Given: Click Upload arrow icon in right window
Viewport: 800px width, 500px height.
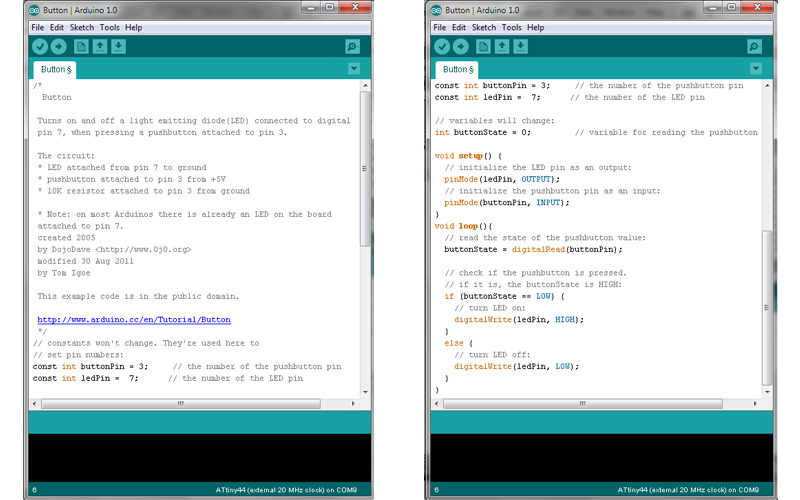Looking at the screenshot, I should tap(461, 46).
